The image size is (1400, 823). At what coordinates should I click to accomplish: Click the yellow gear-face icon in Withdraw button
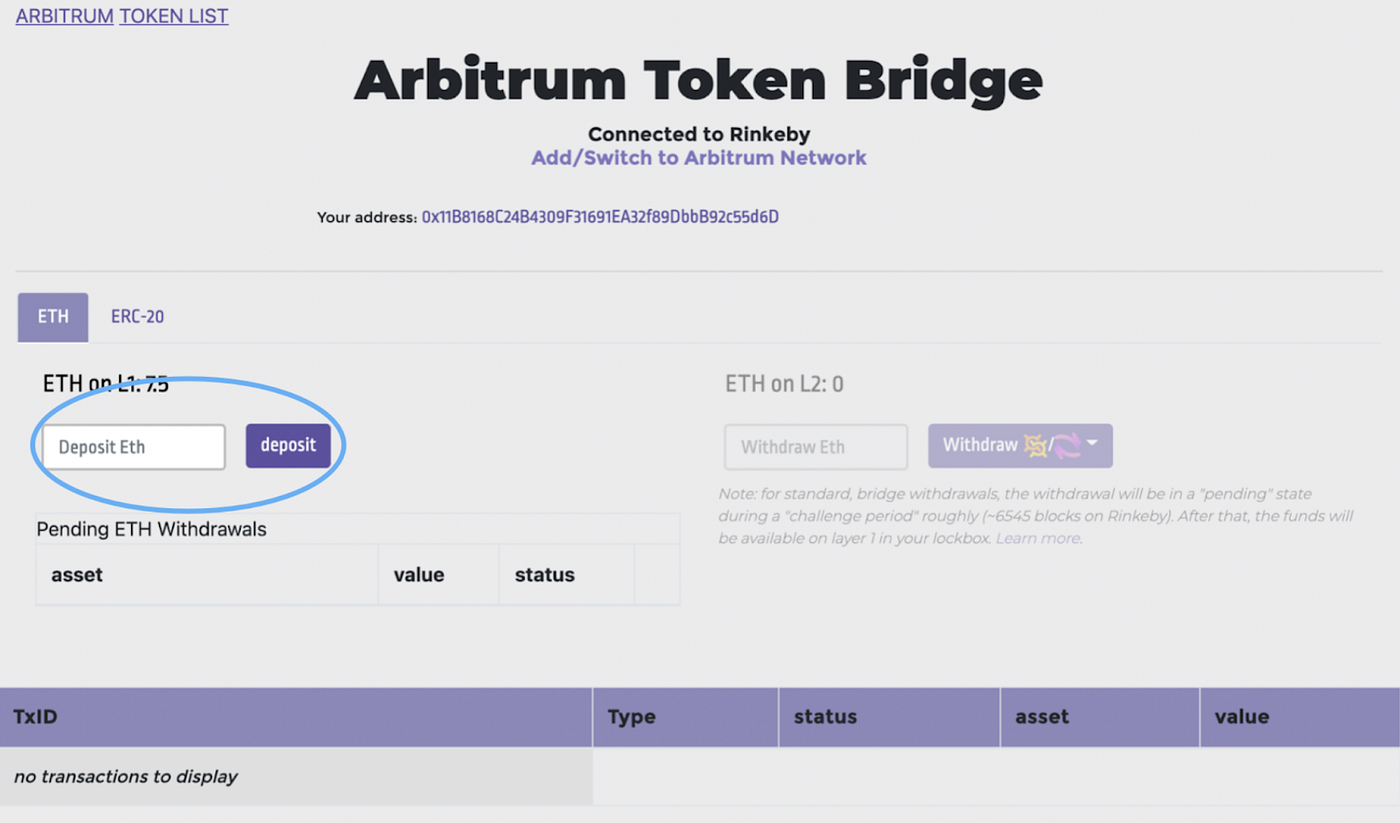tap(1035, 445)
